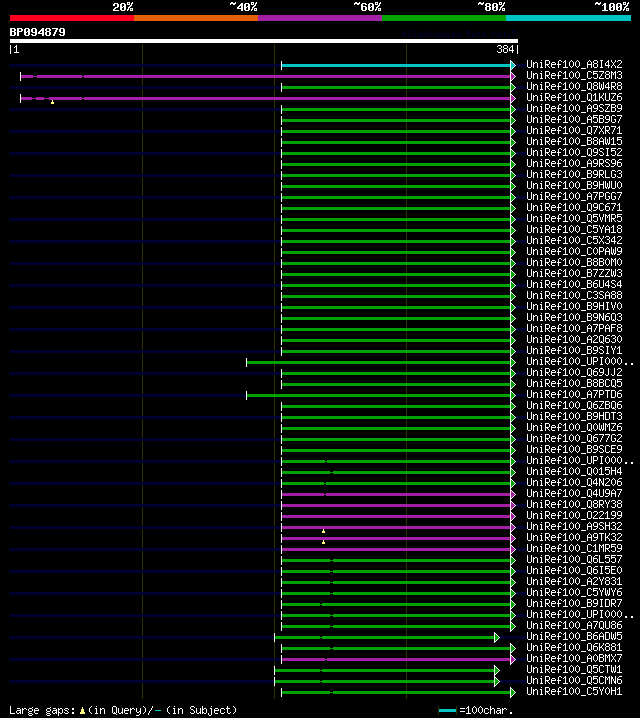Click the end arrowhead of UniRef100_B6ADW5 alignment
This screenshot has width=640, height=718.
click(x=497, y=637)
